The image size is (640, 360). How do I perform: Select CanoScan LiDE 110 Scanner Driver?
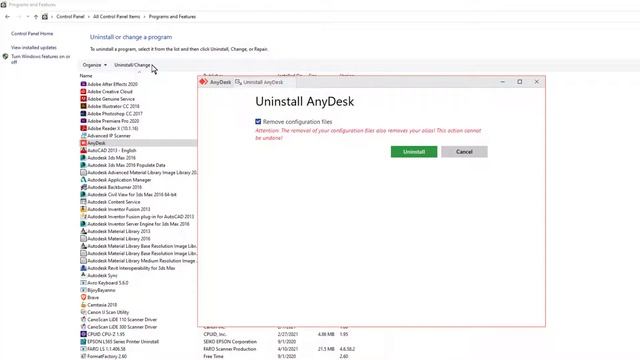click(x=122, y=319)
